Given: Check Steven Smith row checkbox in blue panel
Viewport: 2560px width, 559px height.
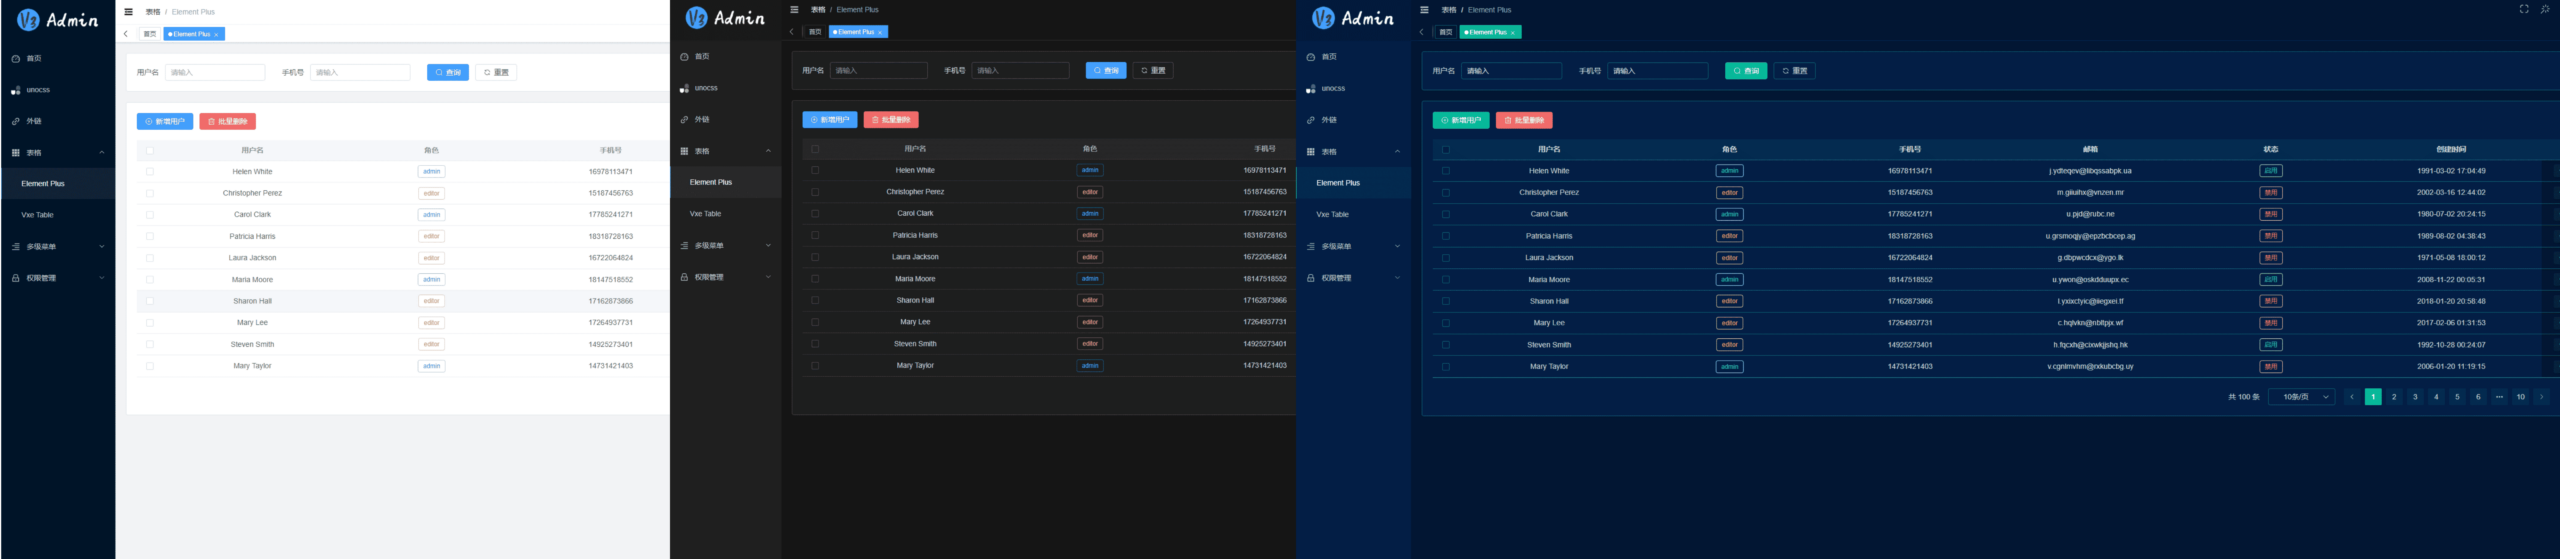Looking at the screenshot, I should pos(1446,345).
